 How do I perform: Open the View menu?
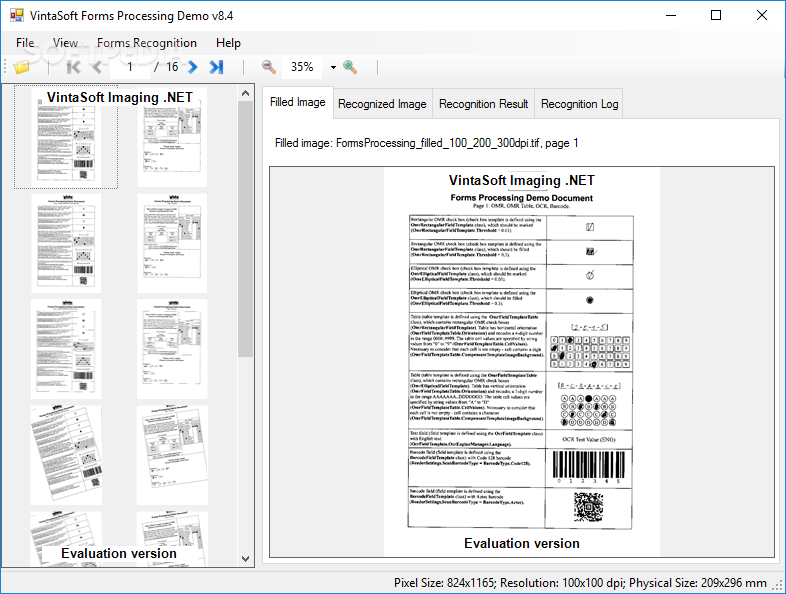65,43
